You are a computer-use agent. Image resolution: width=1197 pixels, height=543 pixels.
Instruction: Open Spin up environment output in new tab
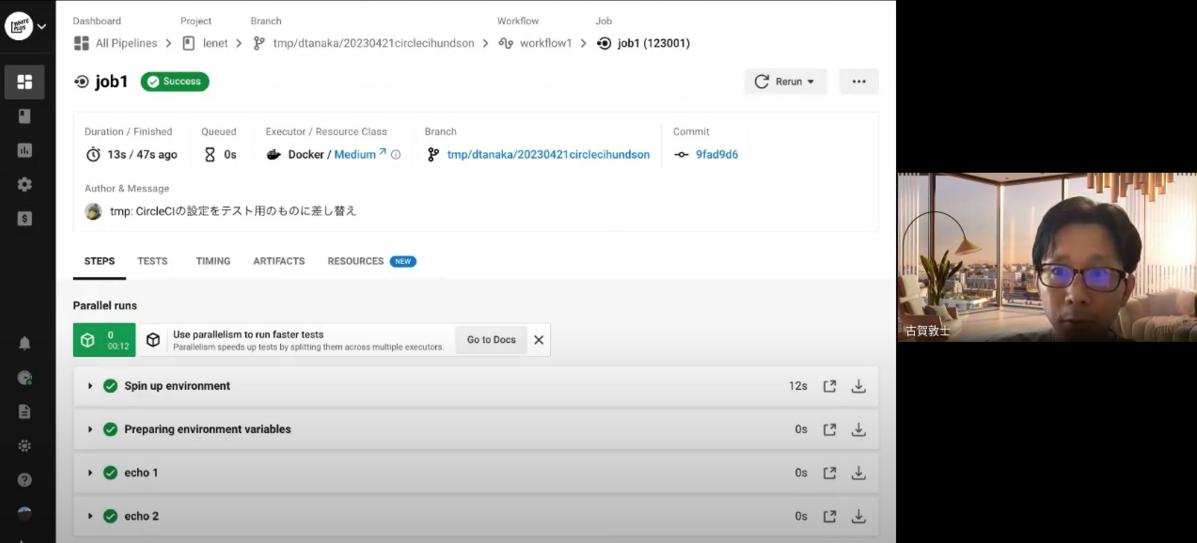coord(830,386)
